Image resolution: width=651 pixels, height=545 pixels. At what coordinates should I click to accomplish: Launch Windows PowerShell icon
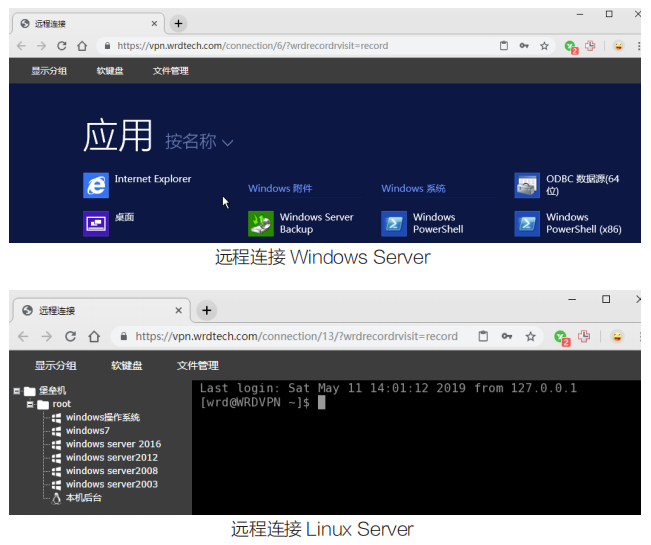click(x=394, y=223)
